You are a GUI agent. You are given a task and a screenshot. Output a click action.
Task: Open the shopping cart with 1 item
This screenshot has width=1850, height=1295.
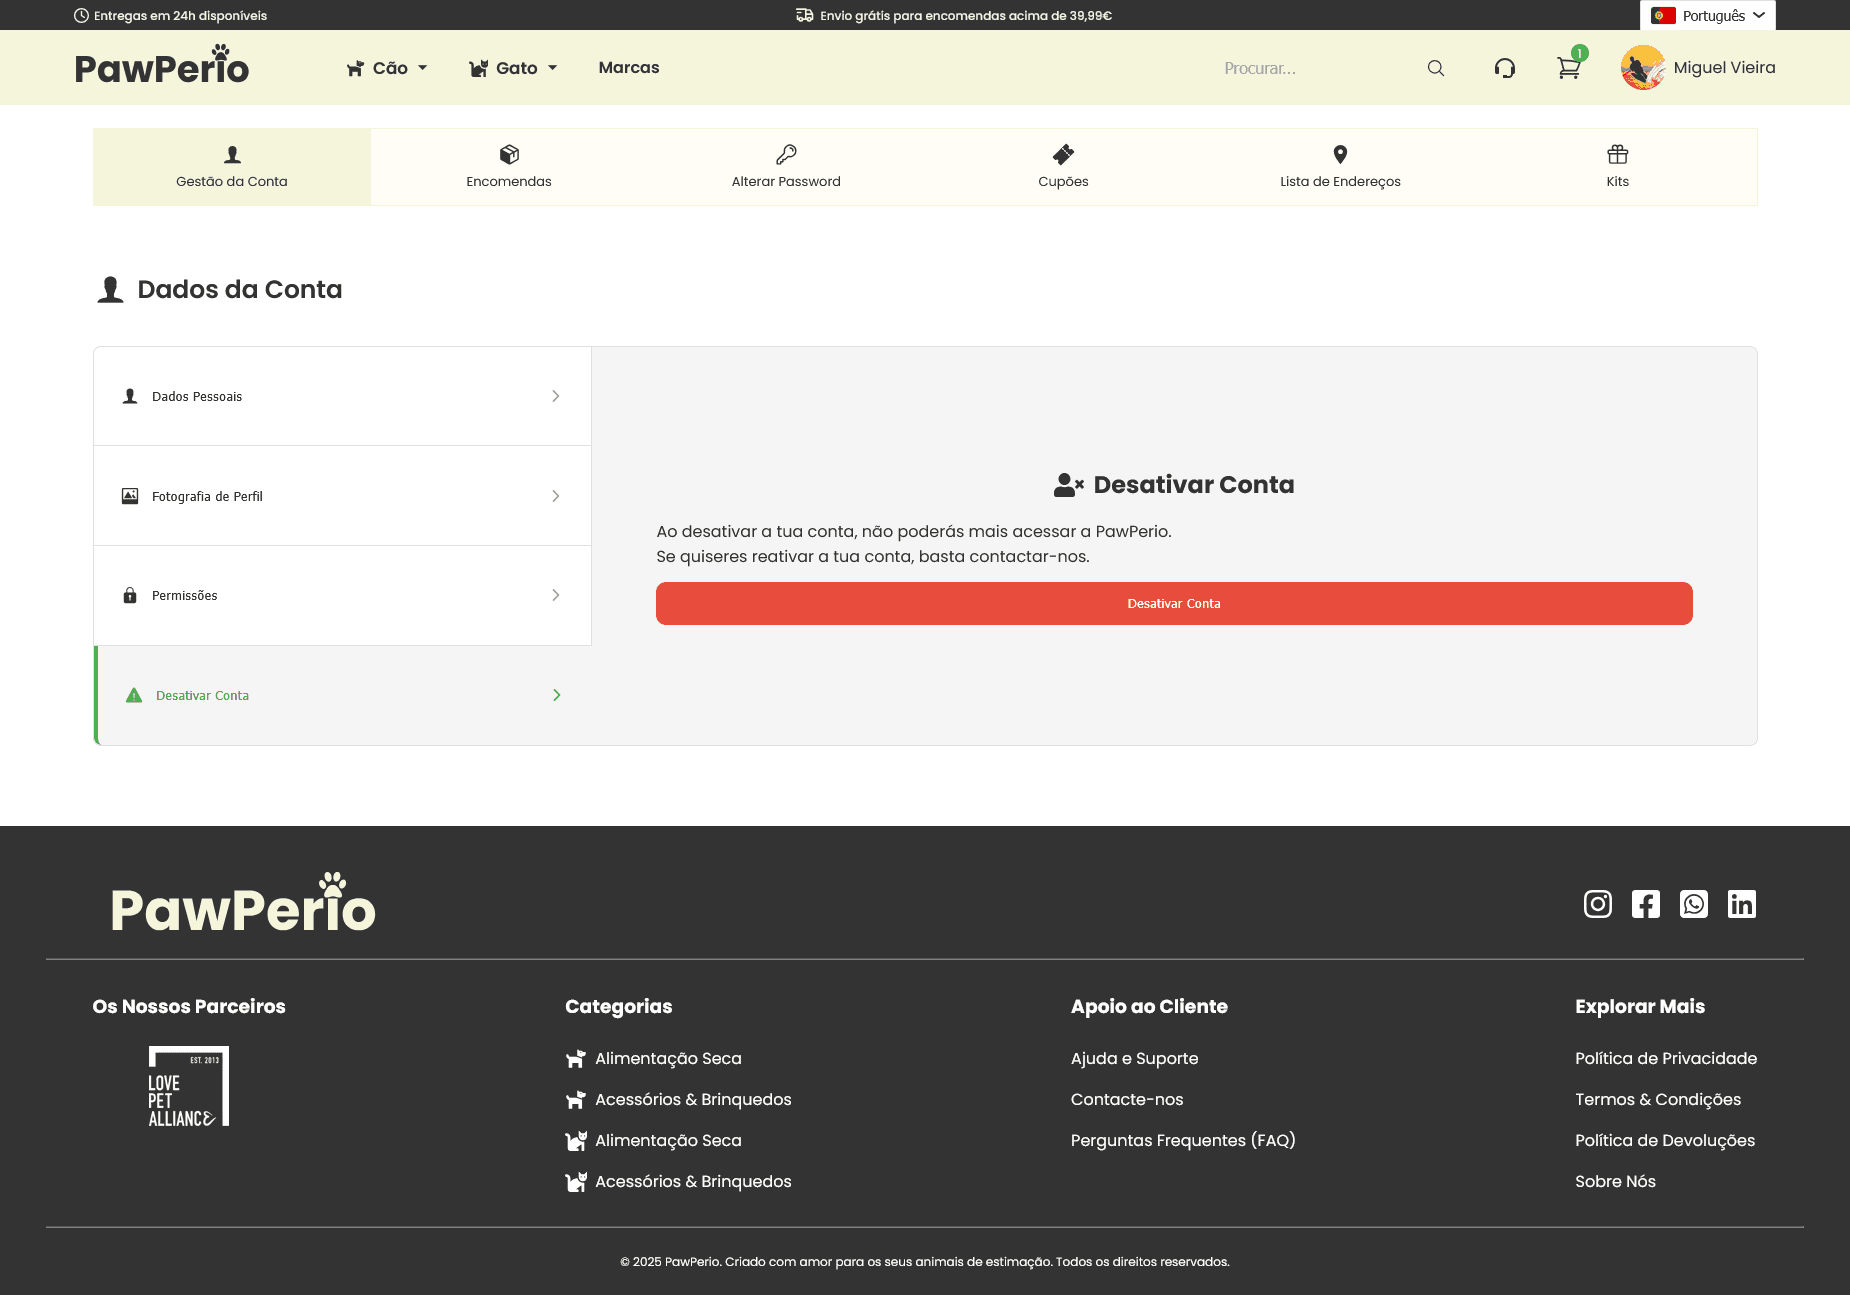click(x=1568, y=67)
